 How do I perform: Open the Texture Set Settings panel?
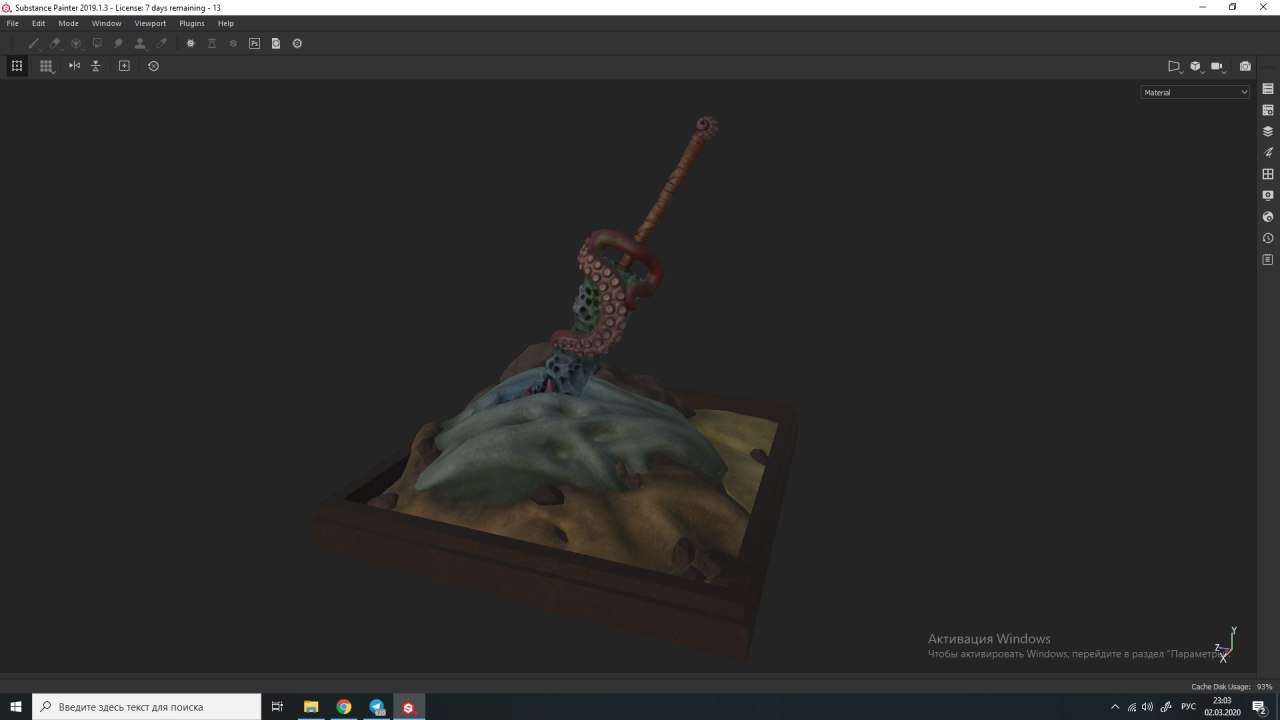(1268, 110)
